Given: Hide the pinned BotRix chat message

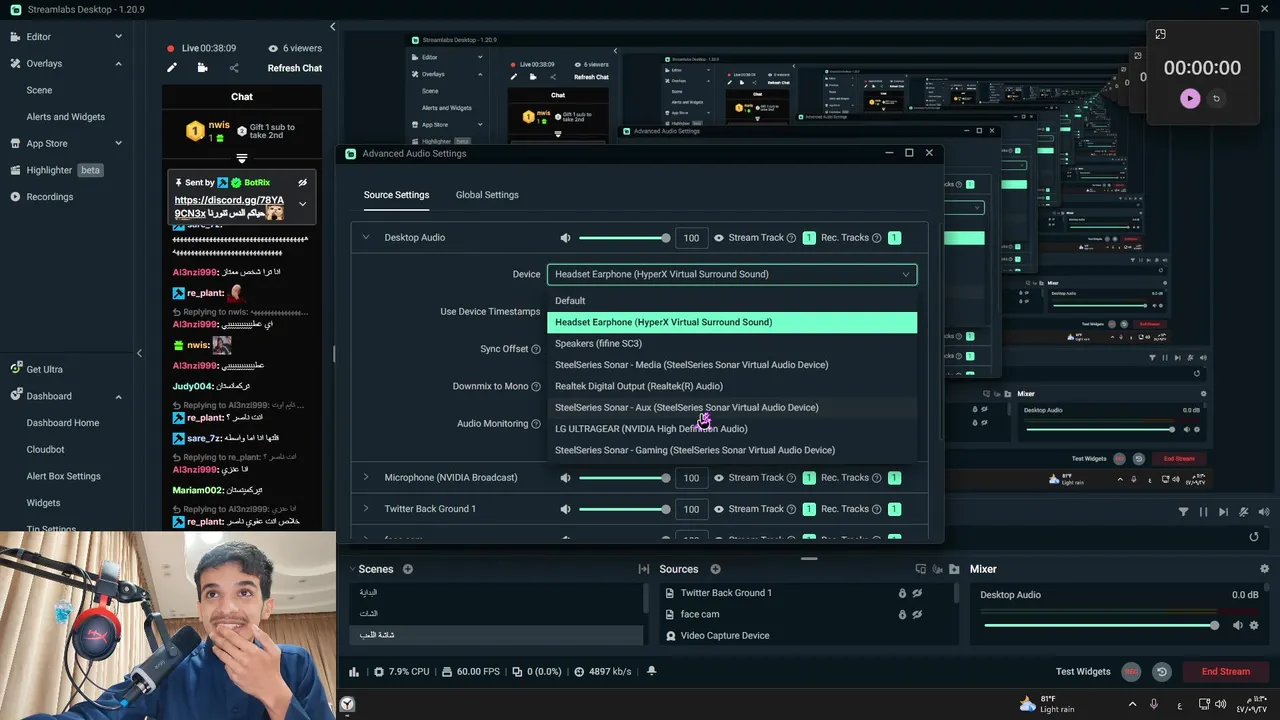Looking at the screenshot, I should [303, 183].
